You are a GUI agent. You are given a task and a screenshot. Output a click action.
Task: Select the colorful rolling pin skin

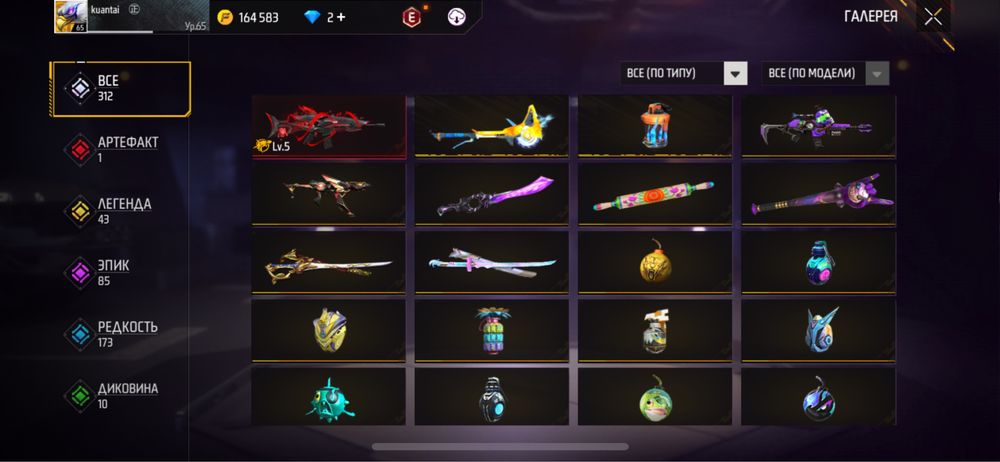[655, 194]
